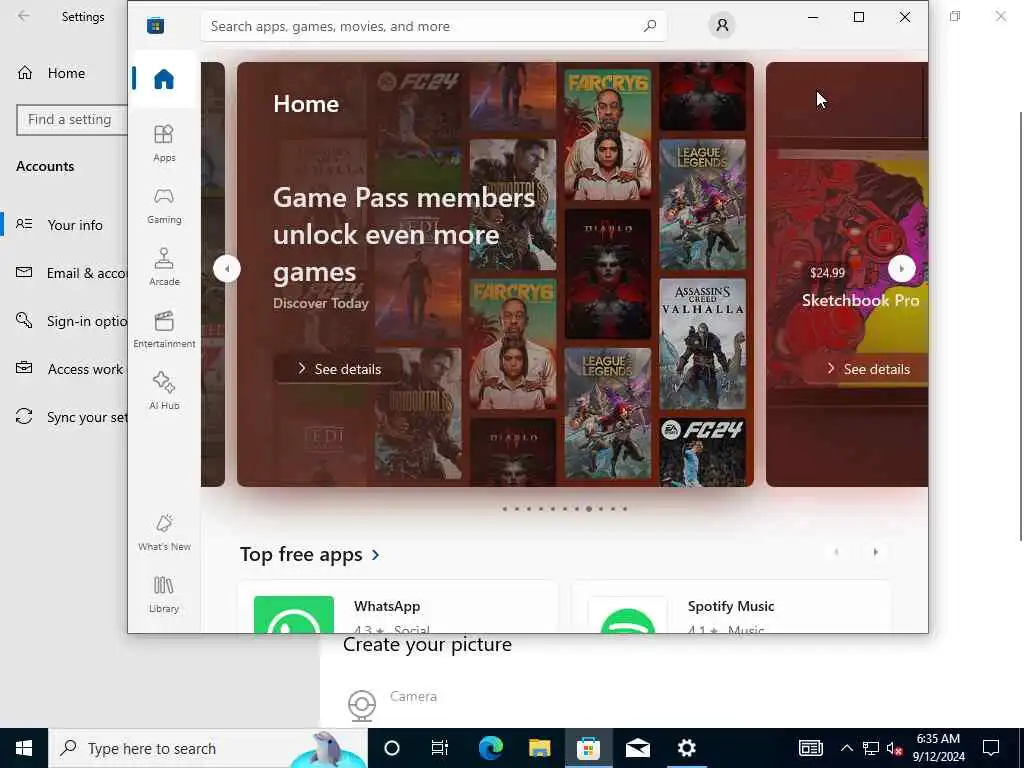Open the Arcade section in the Store sidebar
This screenshot has width=1024, height=768.
point(164,267)
